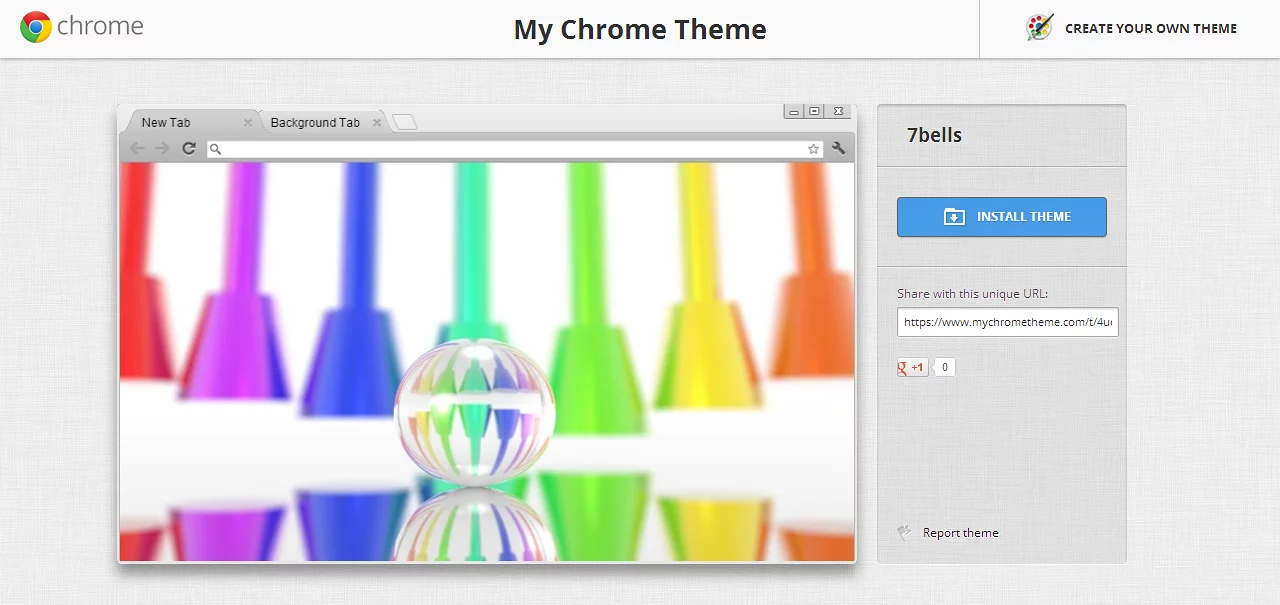Install the 7bells theme
1280x605 pixels.
point(1001,217)
